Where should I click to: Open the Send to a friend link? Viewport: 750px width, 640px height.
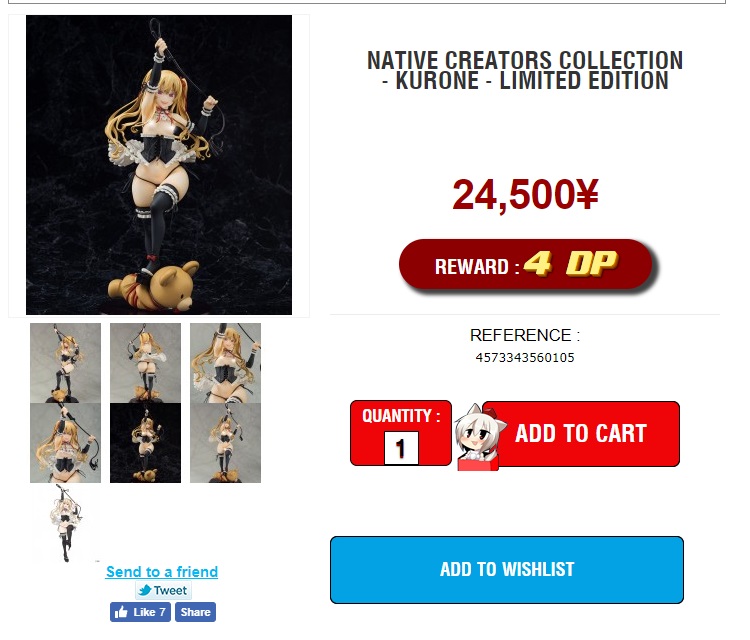[162, 572]
